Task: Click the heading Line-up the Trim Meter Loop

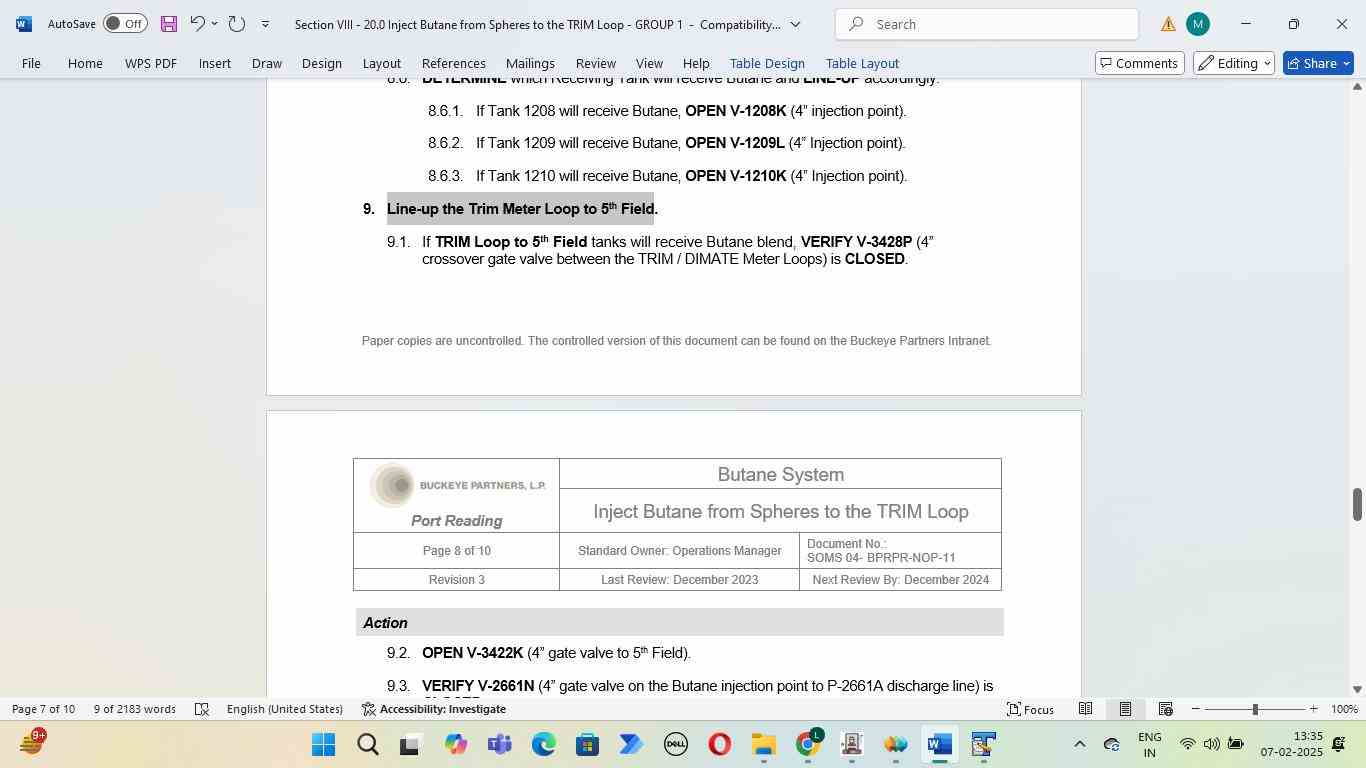Action: click(520, 209)
